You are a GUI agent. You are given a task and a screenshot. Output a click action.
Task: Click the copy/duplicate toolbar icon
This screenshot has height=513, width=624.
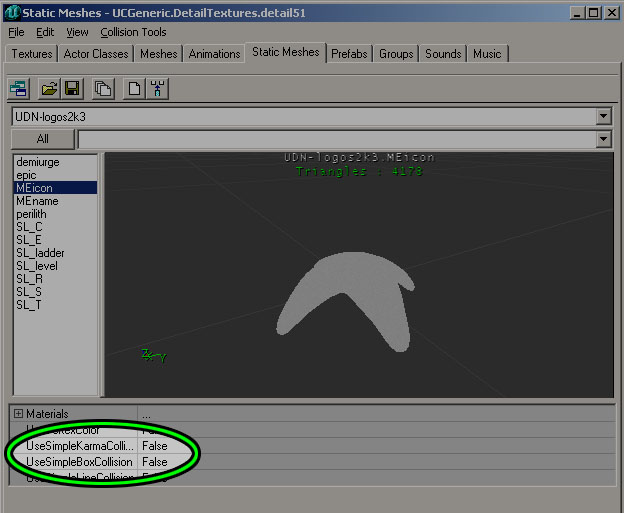pos(103,88)
